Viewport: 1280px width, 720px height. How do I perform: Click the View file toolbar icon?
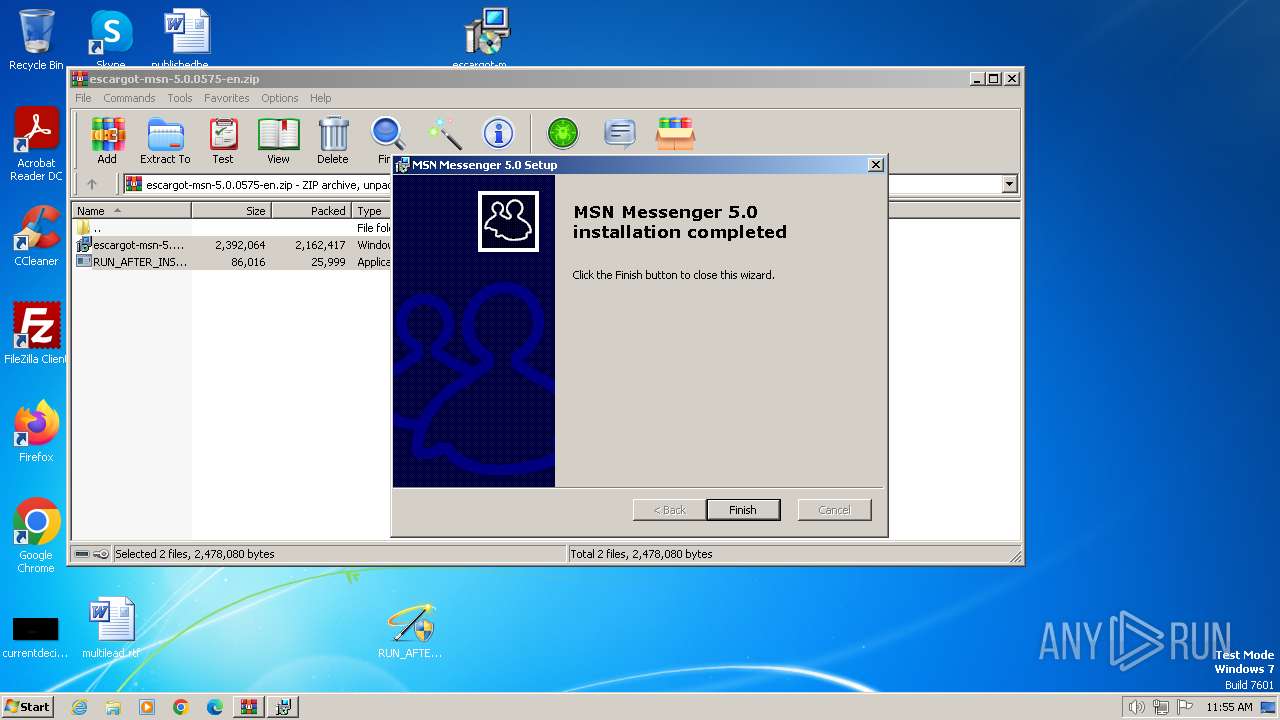coord(278,141)
